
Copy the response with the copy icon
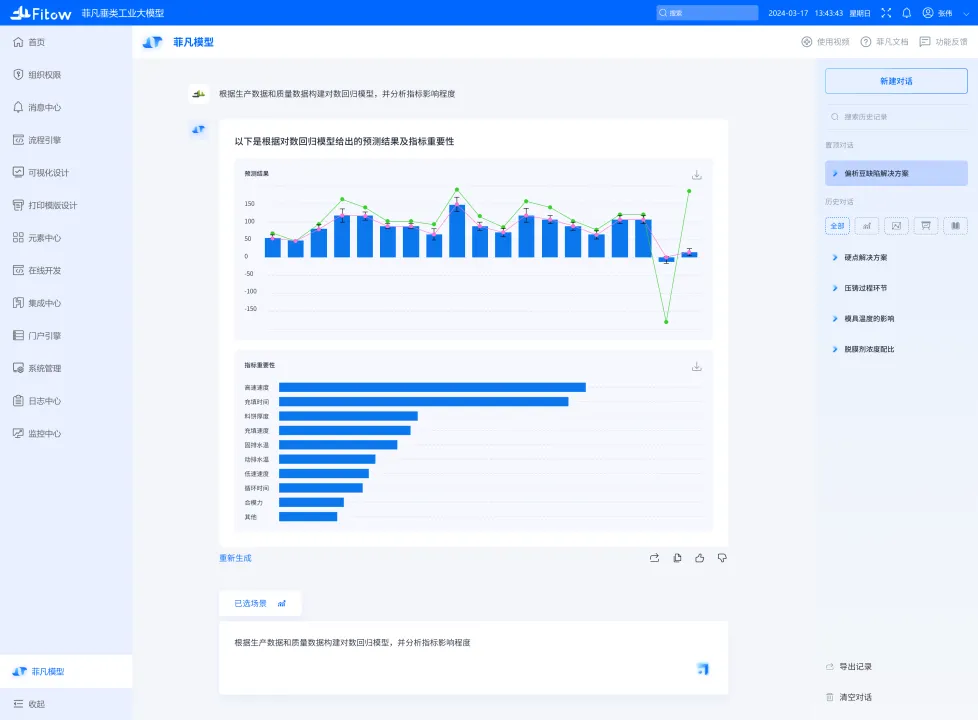pyautogui.click(x=677, y=558)
